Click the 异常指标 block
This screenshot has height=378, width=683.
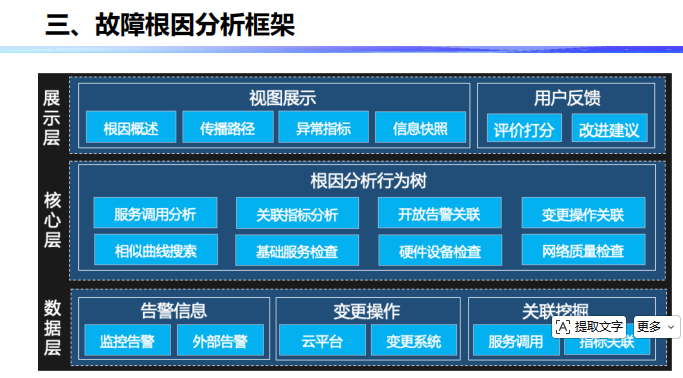point(324,127)
